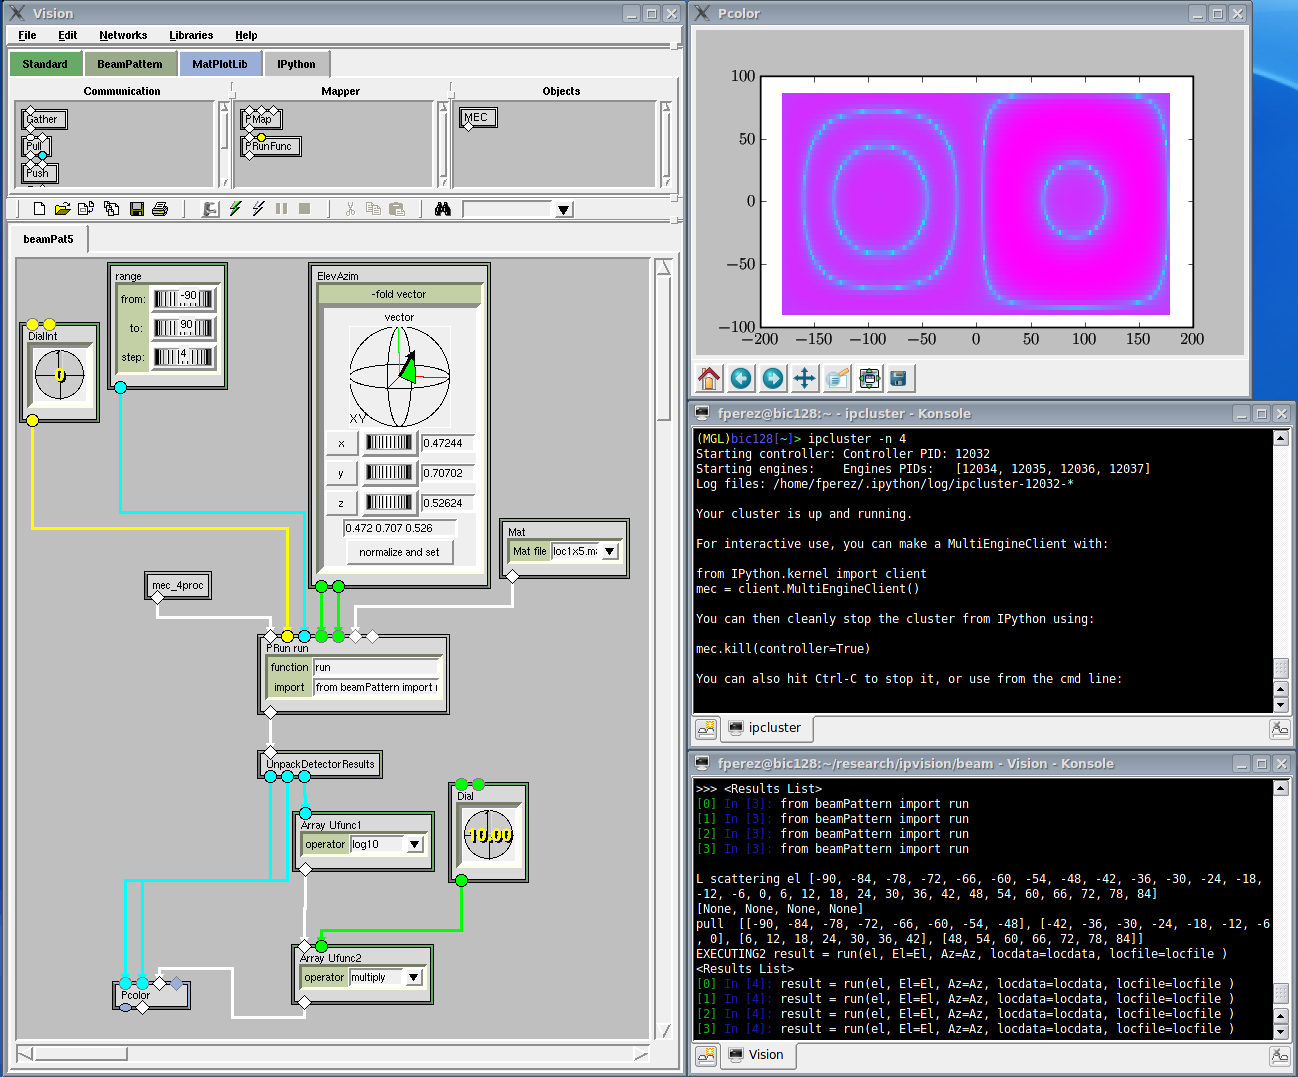Screen dimensions: 1298x1077
Task: Open the Help menu
Action: point(246,35)
